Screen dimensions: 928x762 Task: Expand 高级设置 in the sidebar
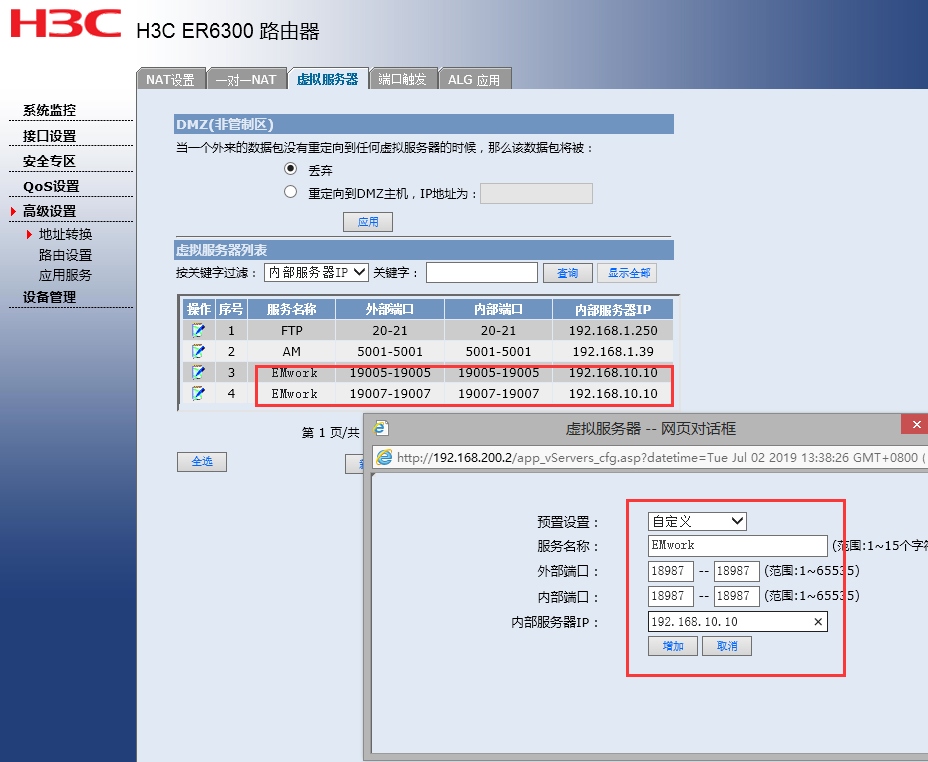point(49,211)
